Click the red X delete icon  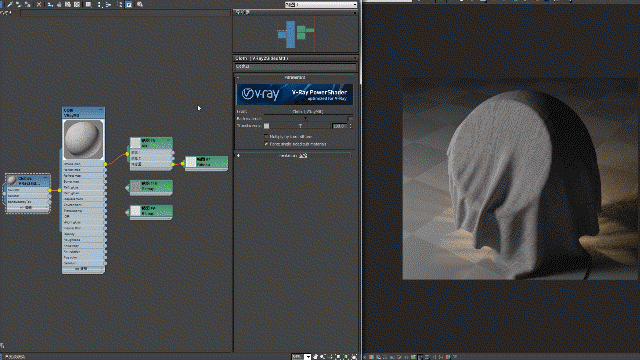pos(39,4)
